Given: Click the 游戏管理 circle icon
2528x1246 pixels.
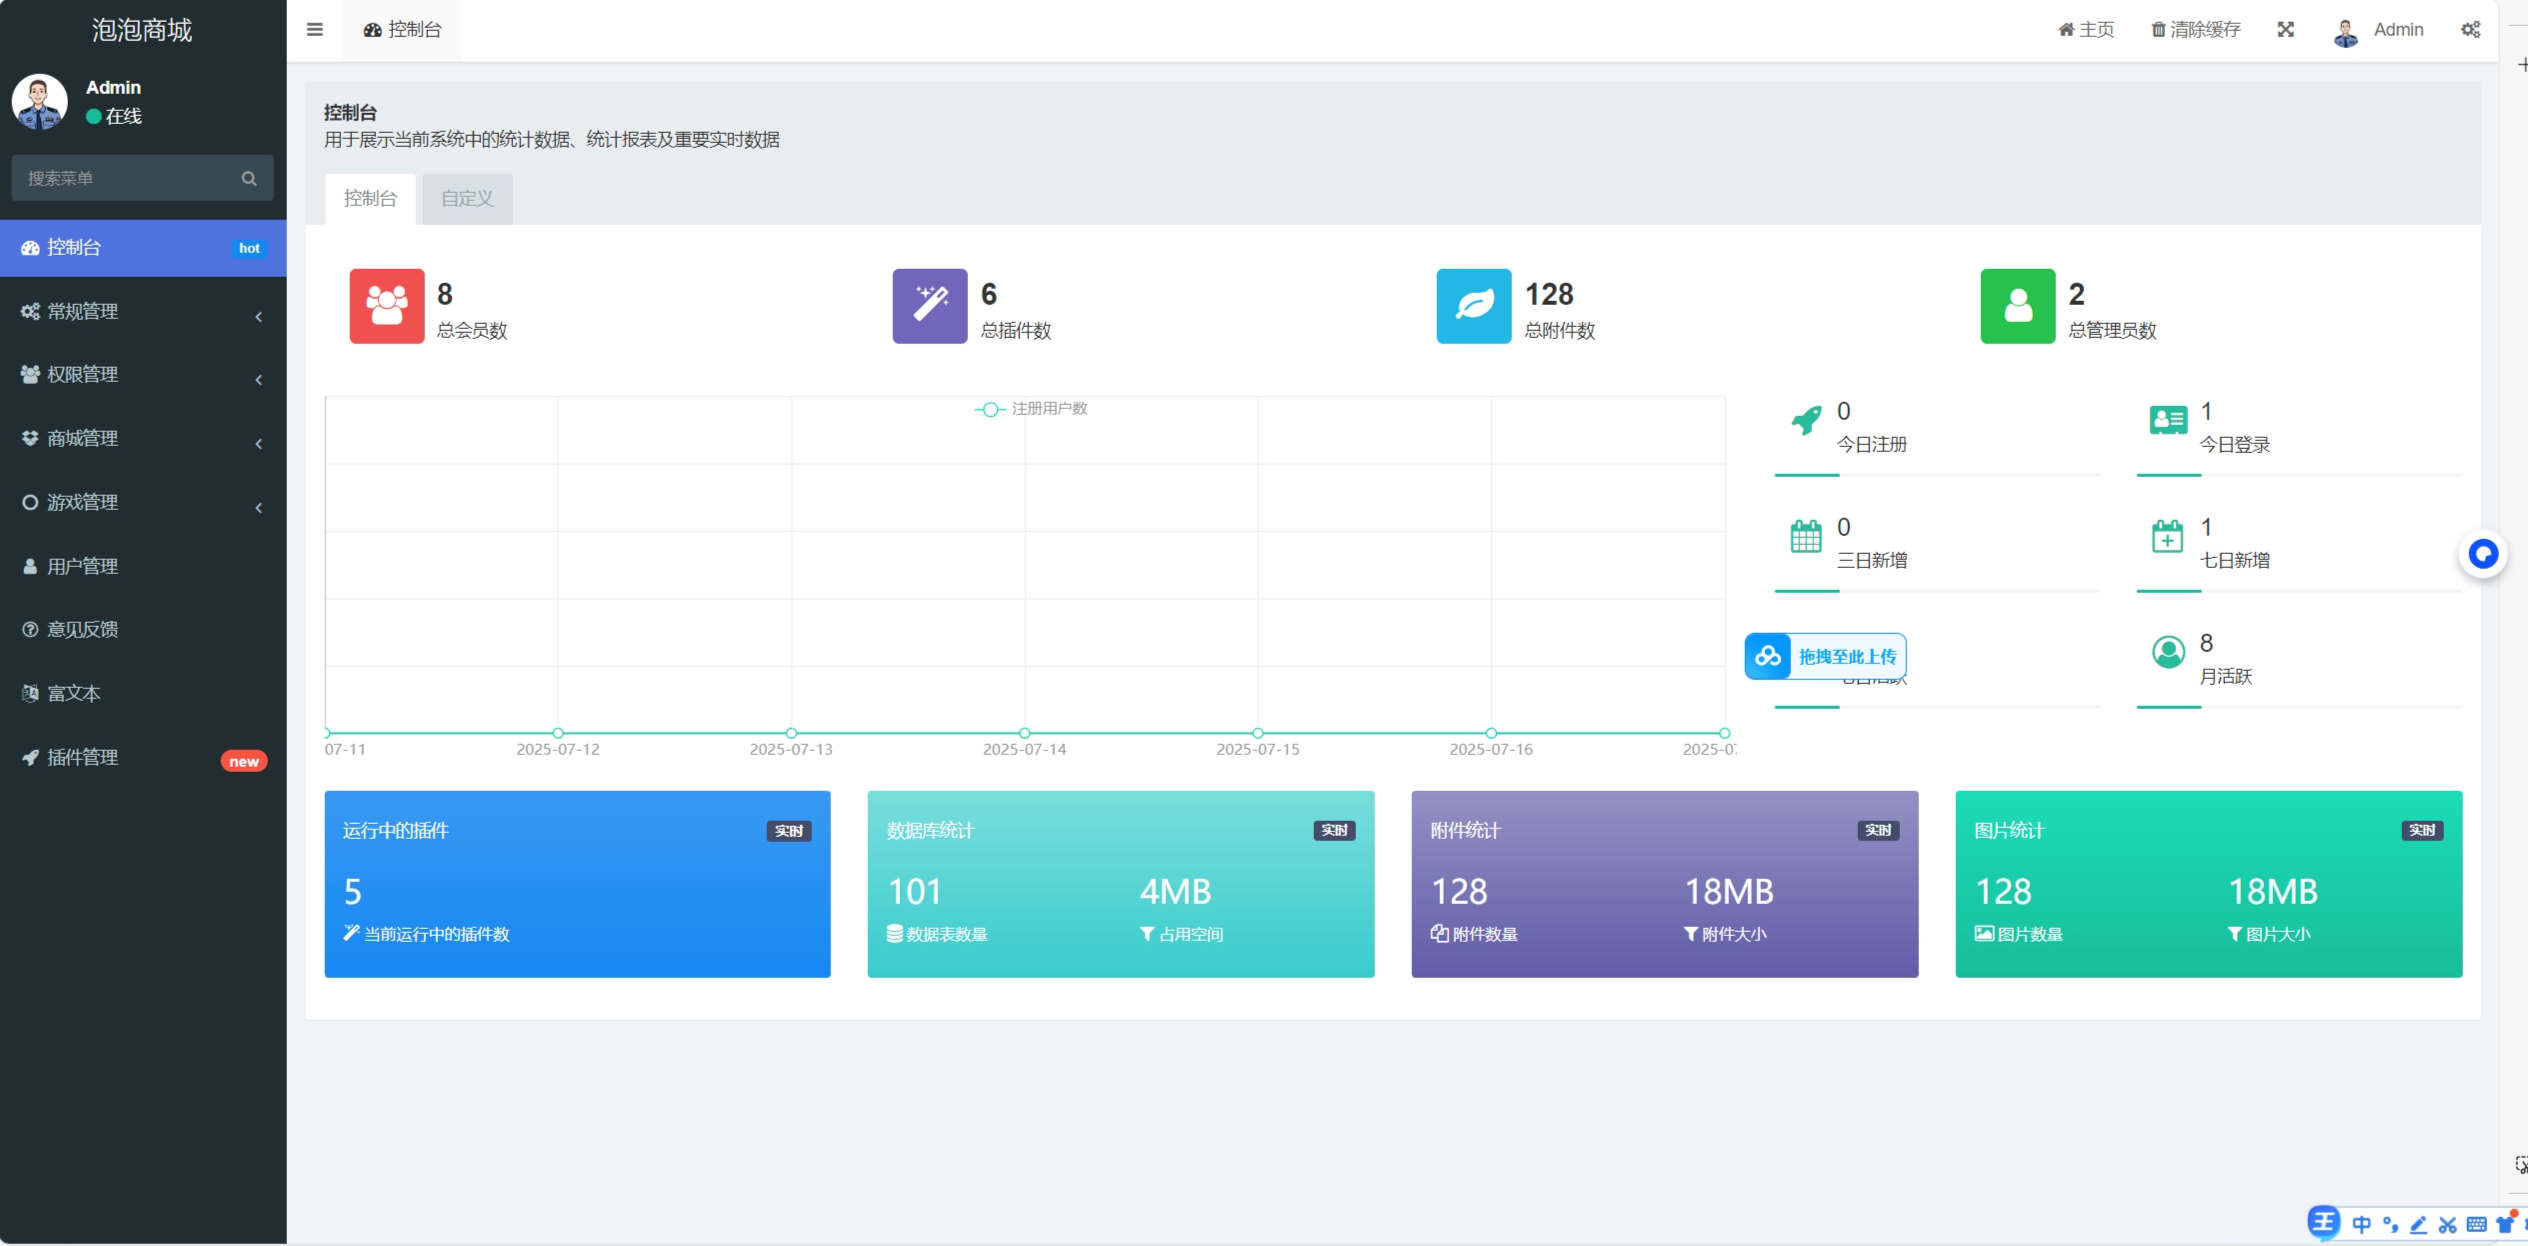Looking at the screenshot, I should click(x=31, y=502).
